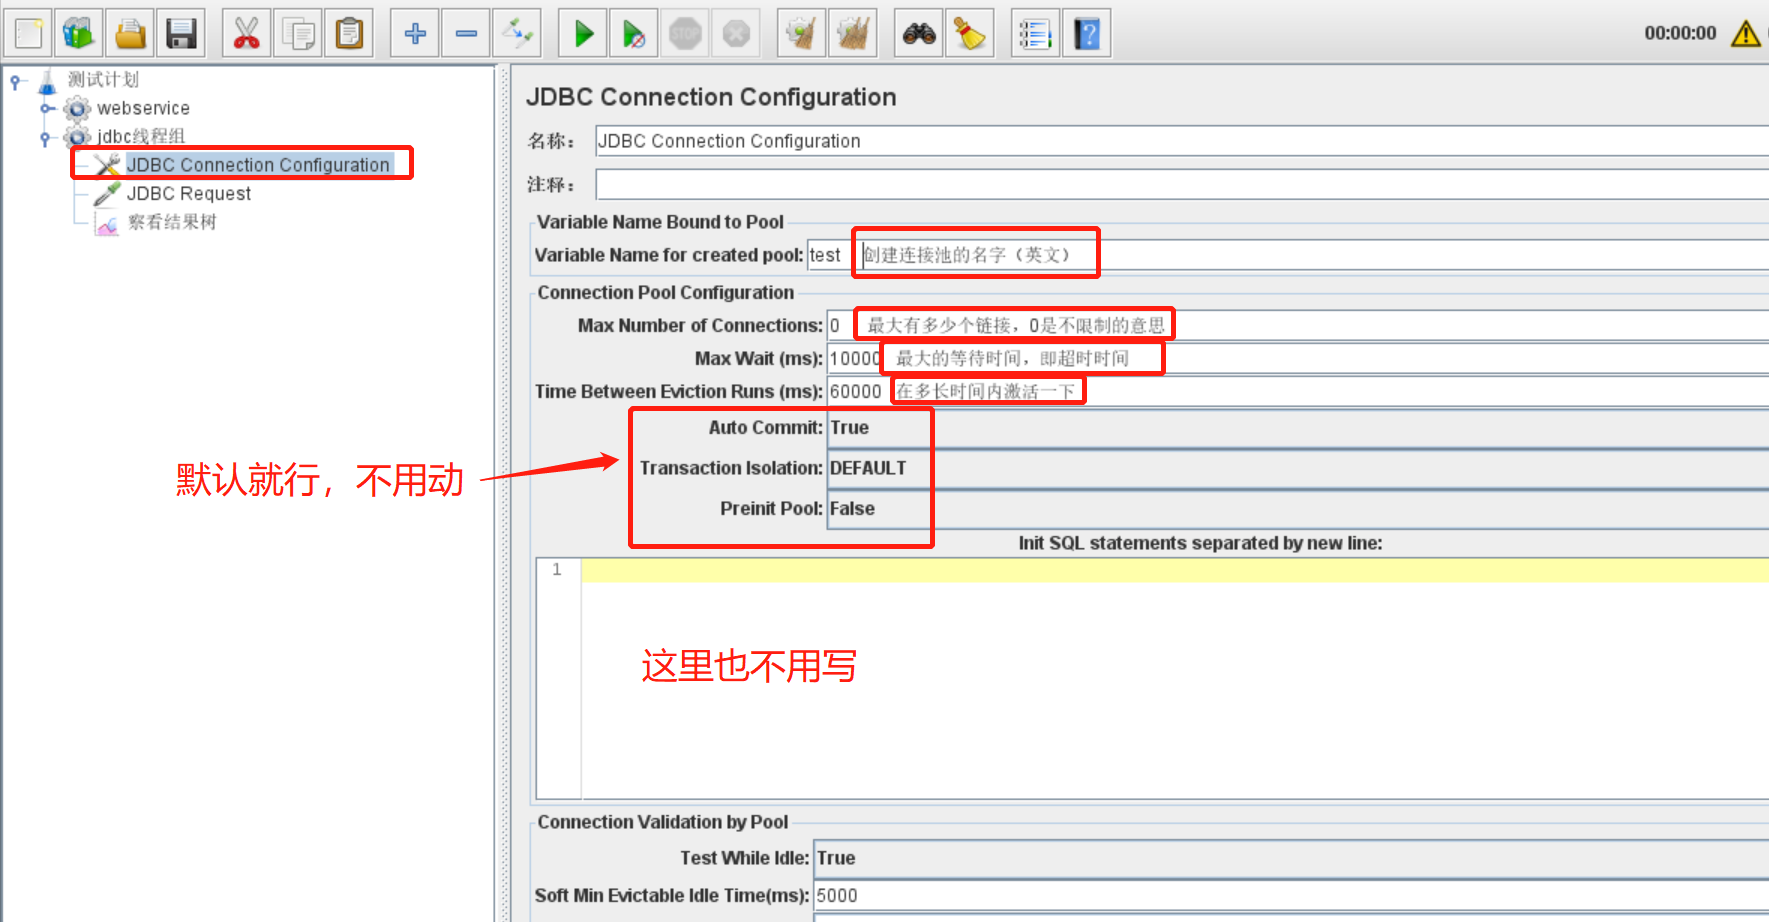Click Start no pauses icon
The height and width of the screenshot is (922, 1769).
point(634,33)
